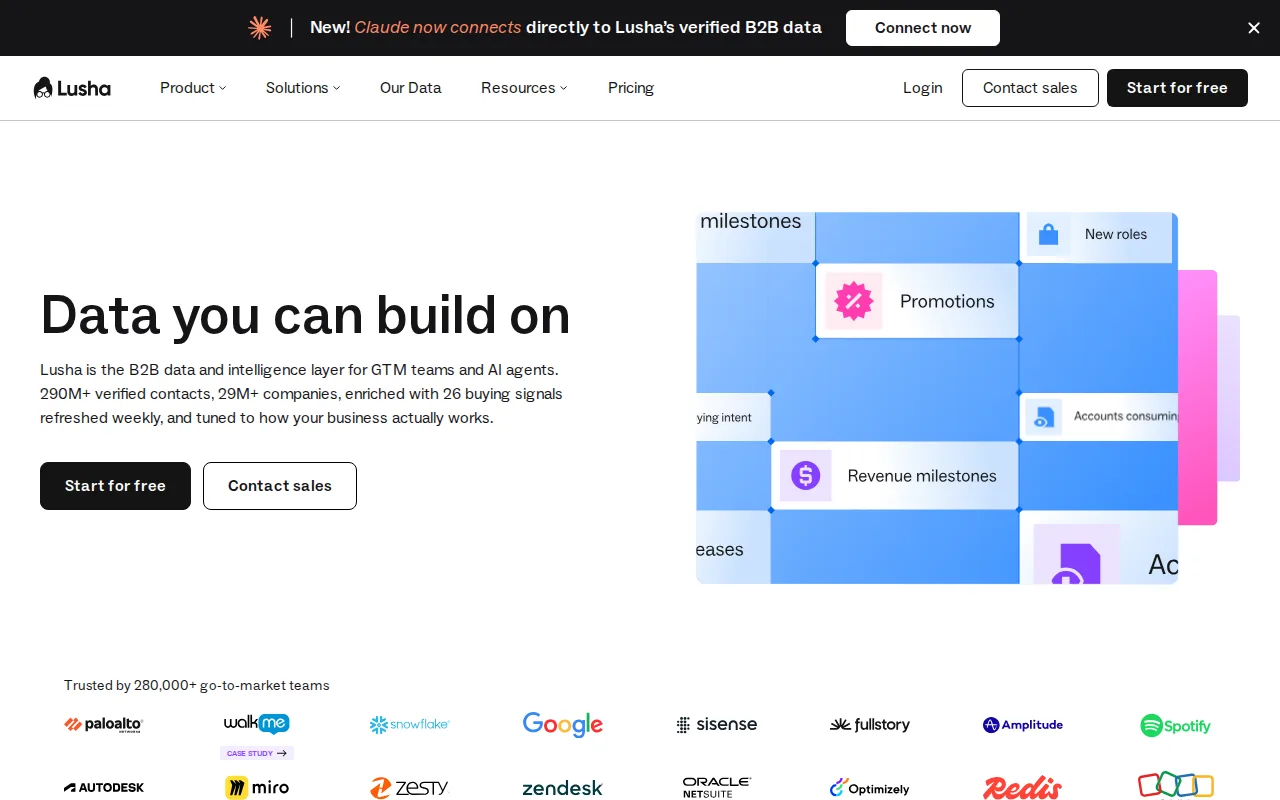Viewport: 1280px width, 800px height.
Task: Click the navbar Start for free button
Action: coord(1177,88)
